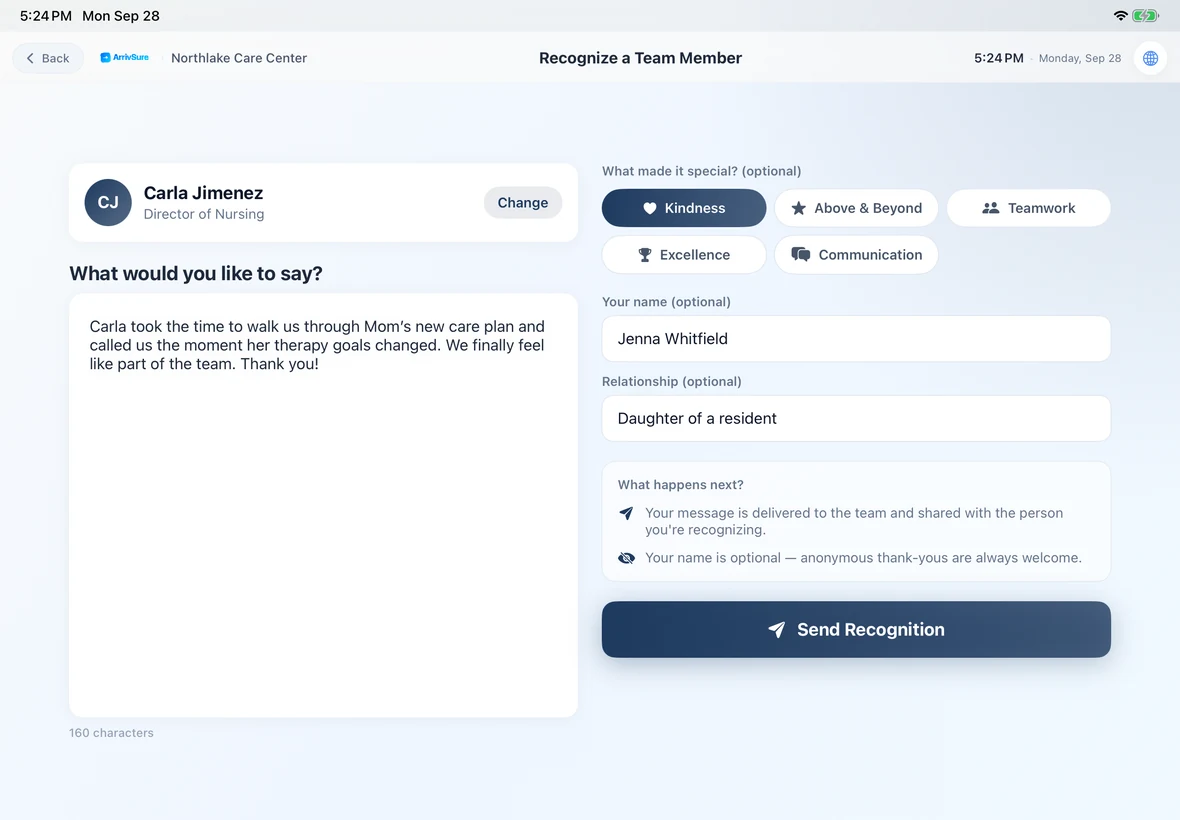Screen dimensions: 1180x820
Task: Click the Recognize a Team Member title
Action: tap(640, 58)
